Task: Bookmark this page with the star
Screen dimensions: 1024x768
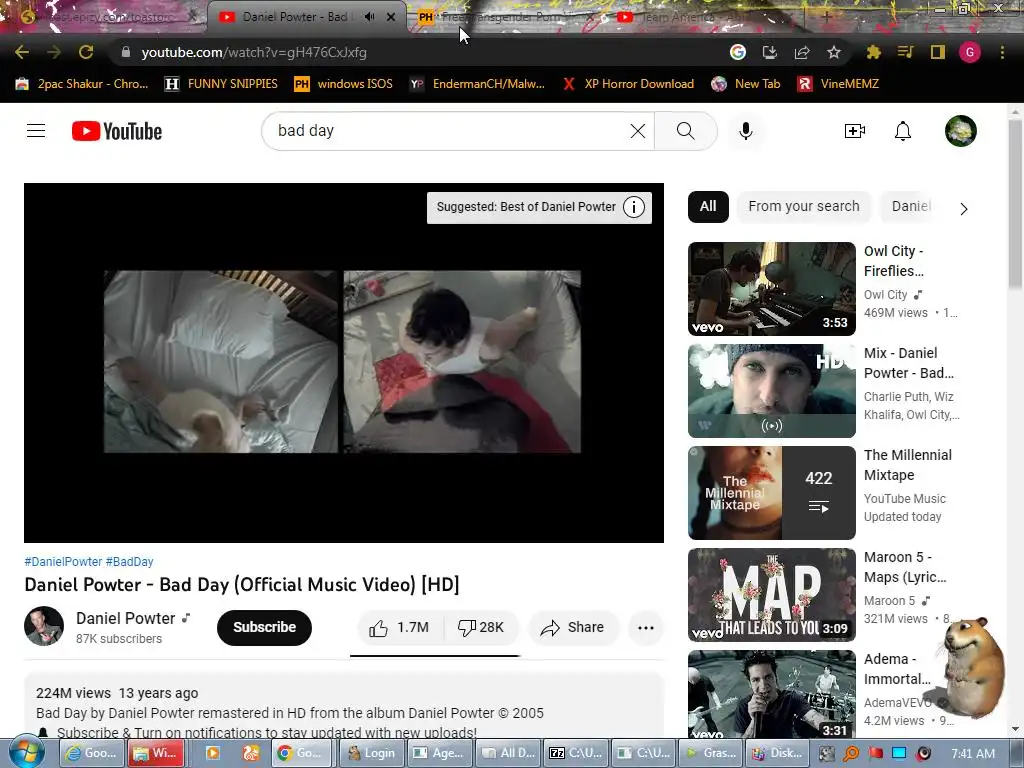Action: point(834,52)
